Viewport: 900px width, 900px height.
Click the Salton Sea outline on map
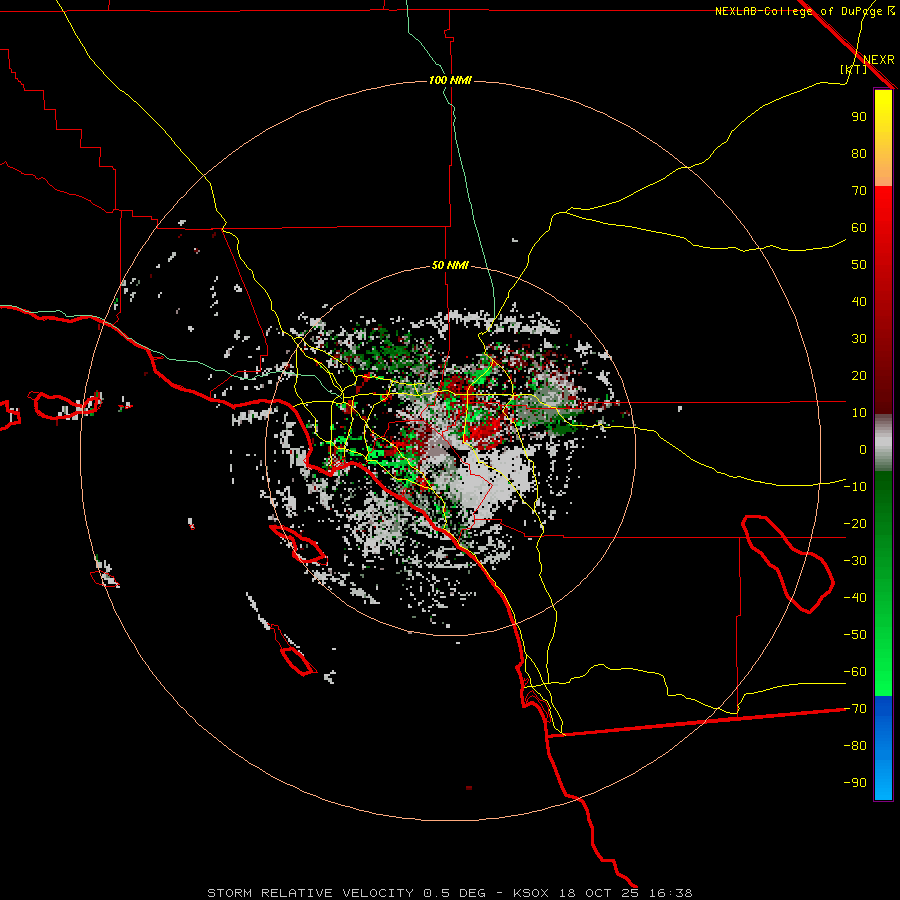[x=788, y=564]
